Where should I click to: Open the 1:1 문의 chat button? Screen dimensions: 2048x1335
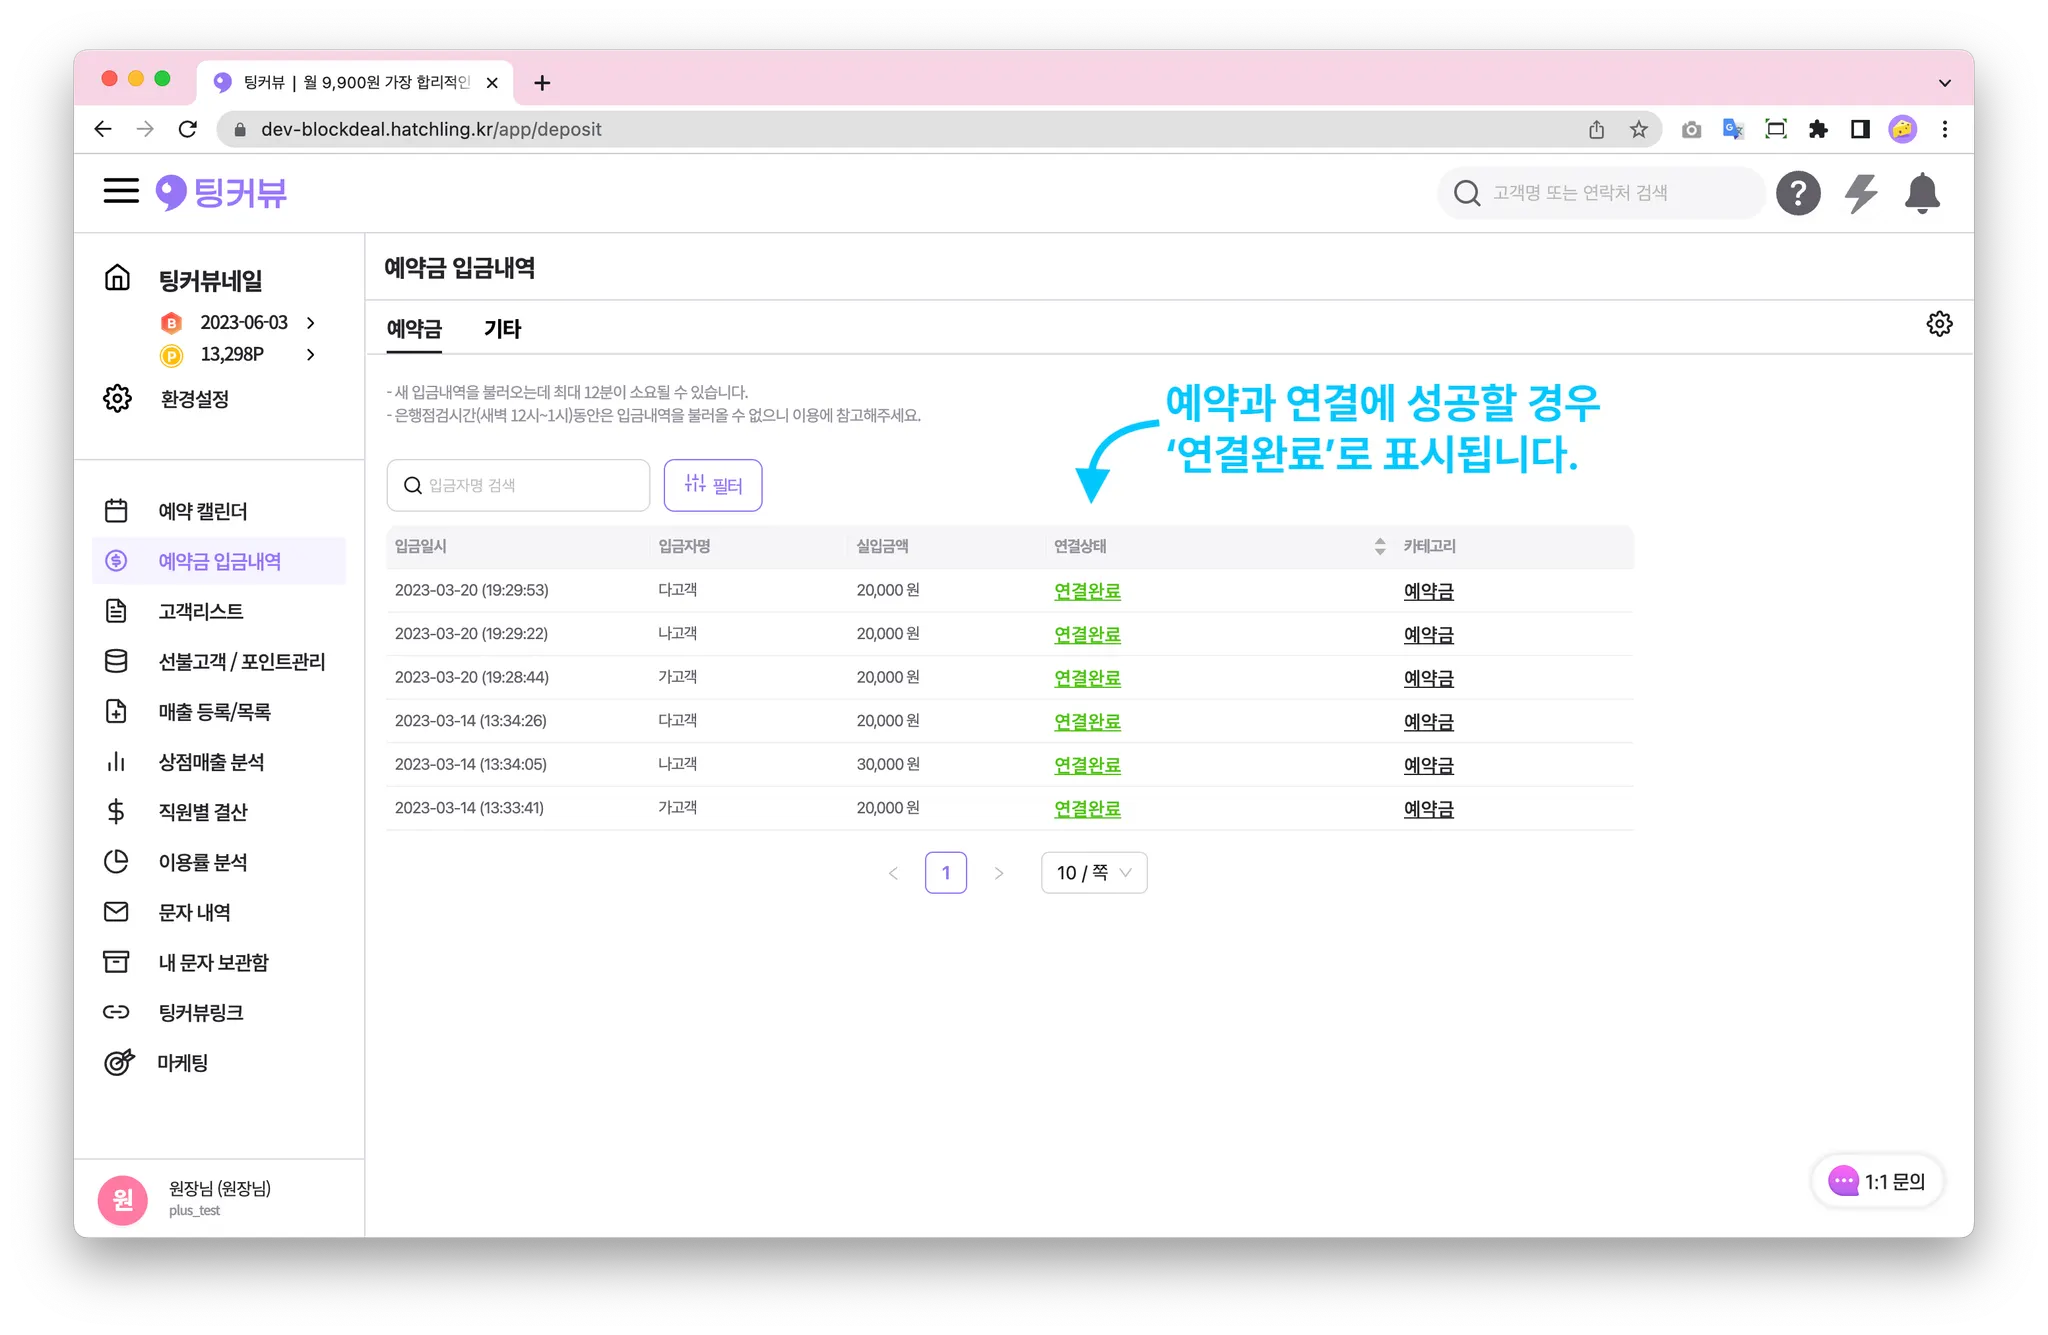[1877, 1181]
